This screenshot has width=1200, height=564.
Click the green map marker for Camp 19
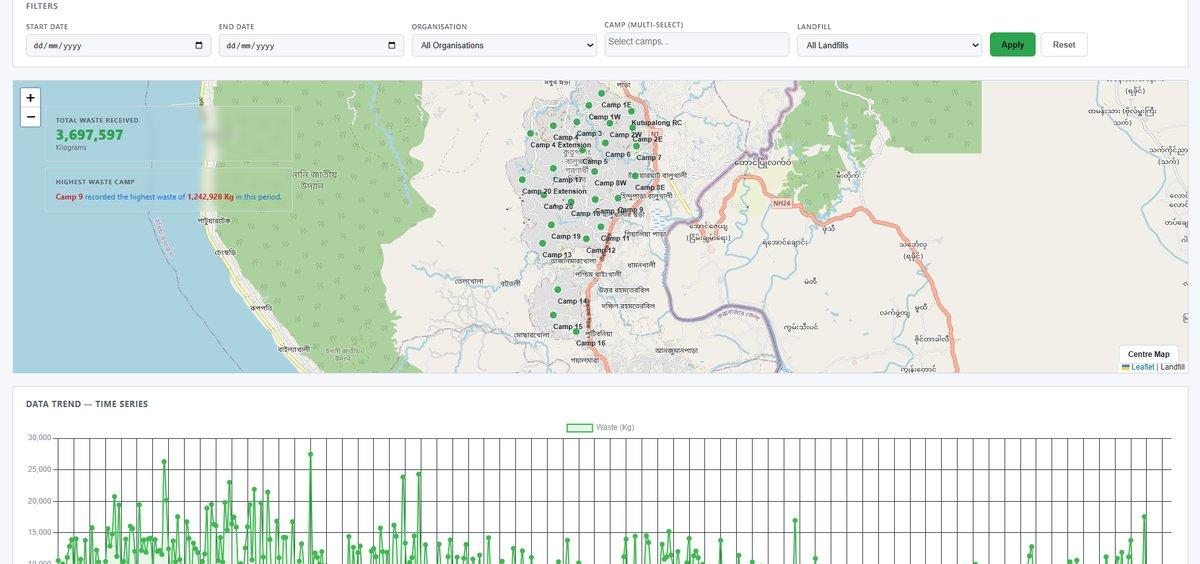(x=551, y=224)
